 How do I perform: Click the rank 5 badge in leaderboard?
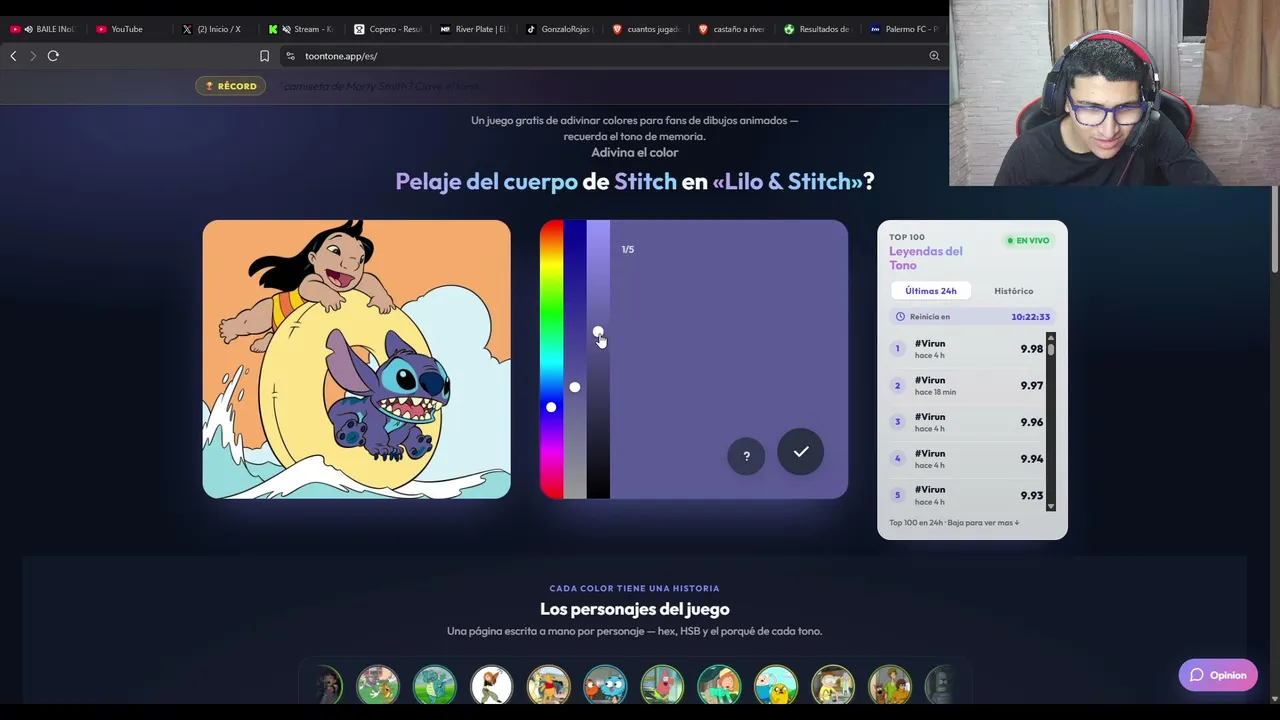pyautogui.click(x=897, y=495)
